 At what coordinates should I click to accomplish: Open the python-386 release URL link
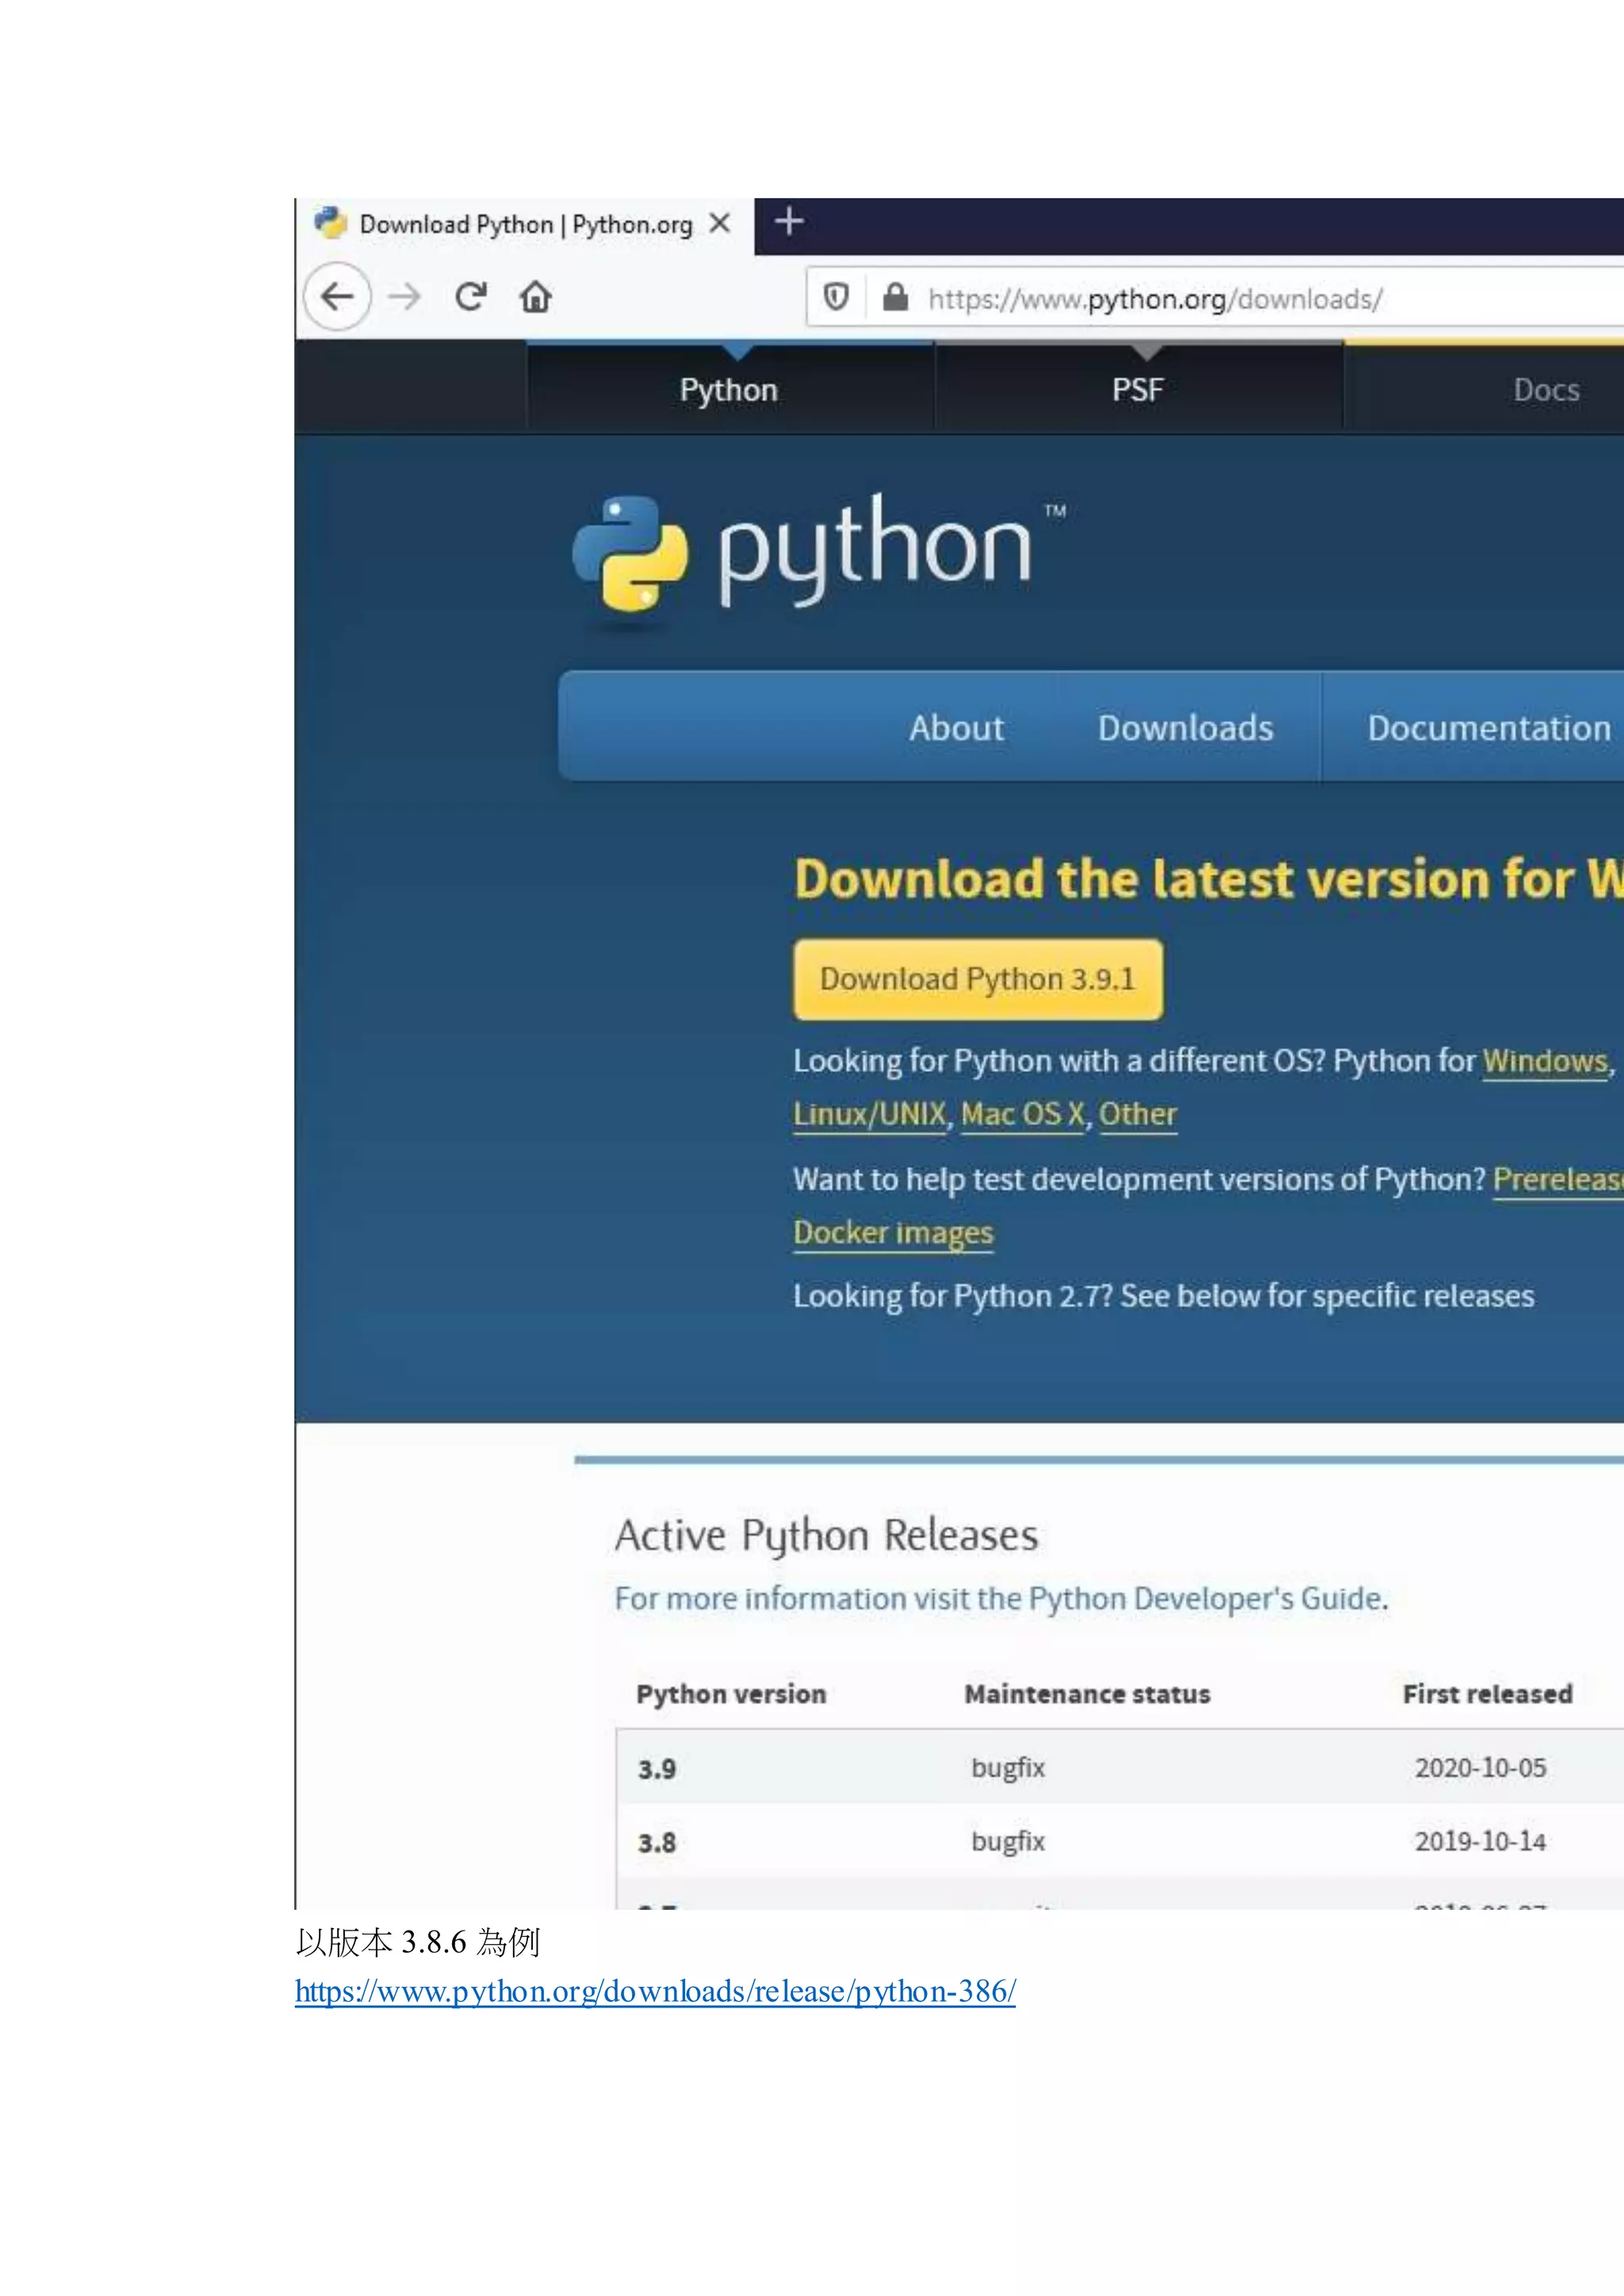[x=655, y=1991]
